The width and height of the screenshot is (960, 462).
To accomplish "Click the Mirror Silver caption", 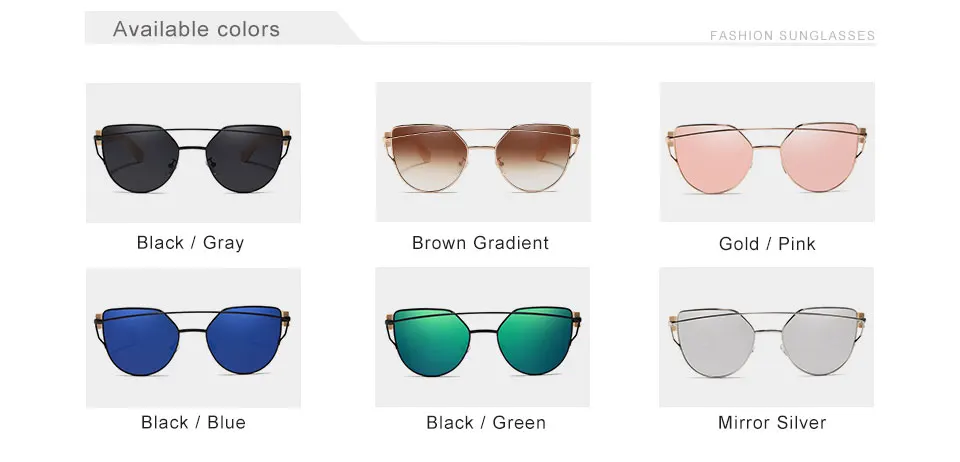I will (772, 422).
